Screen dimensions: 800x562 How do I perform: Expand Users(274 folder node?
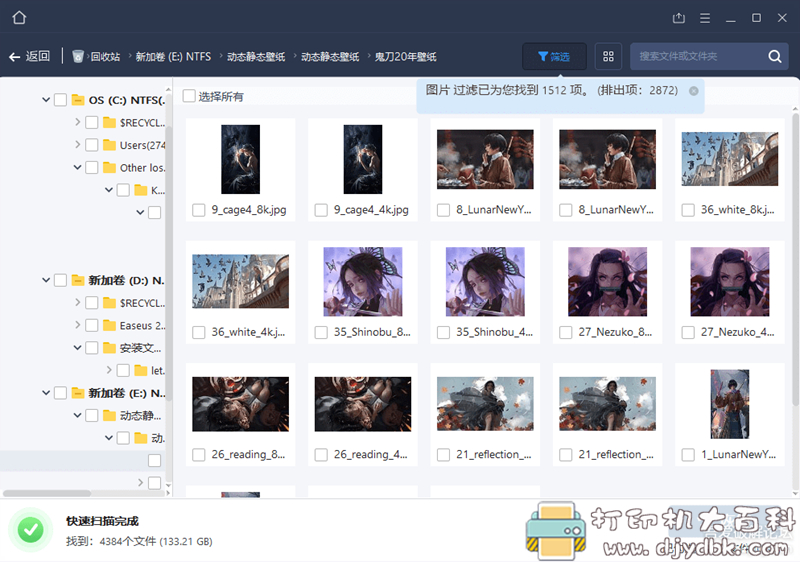[x=78, y=144]
